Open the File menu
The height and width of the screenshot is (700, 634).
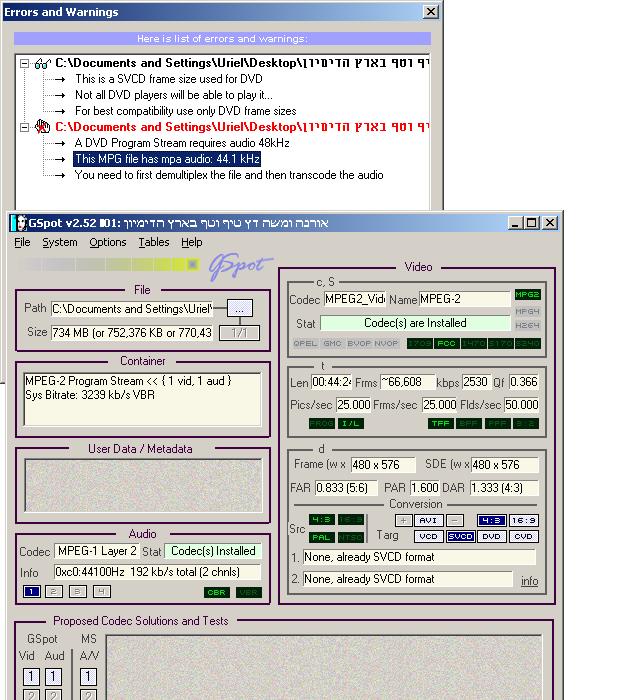pyautogui.click(x=22, y=242)
